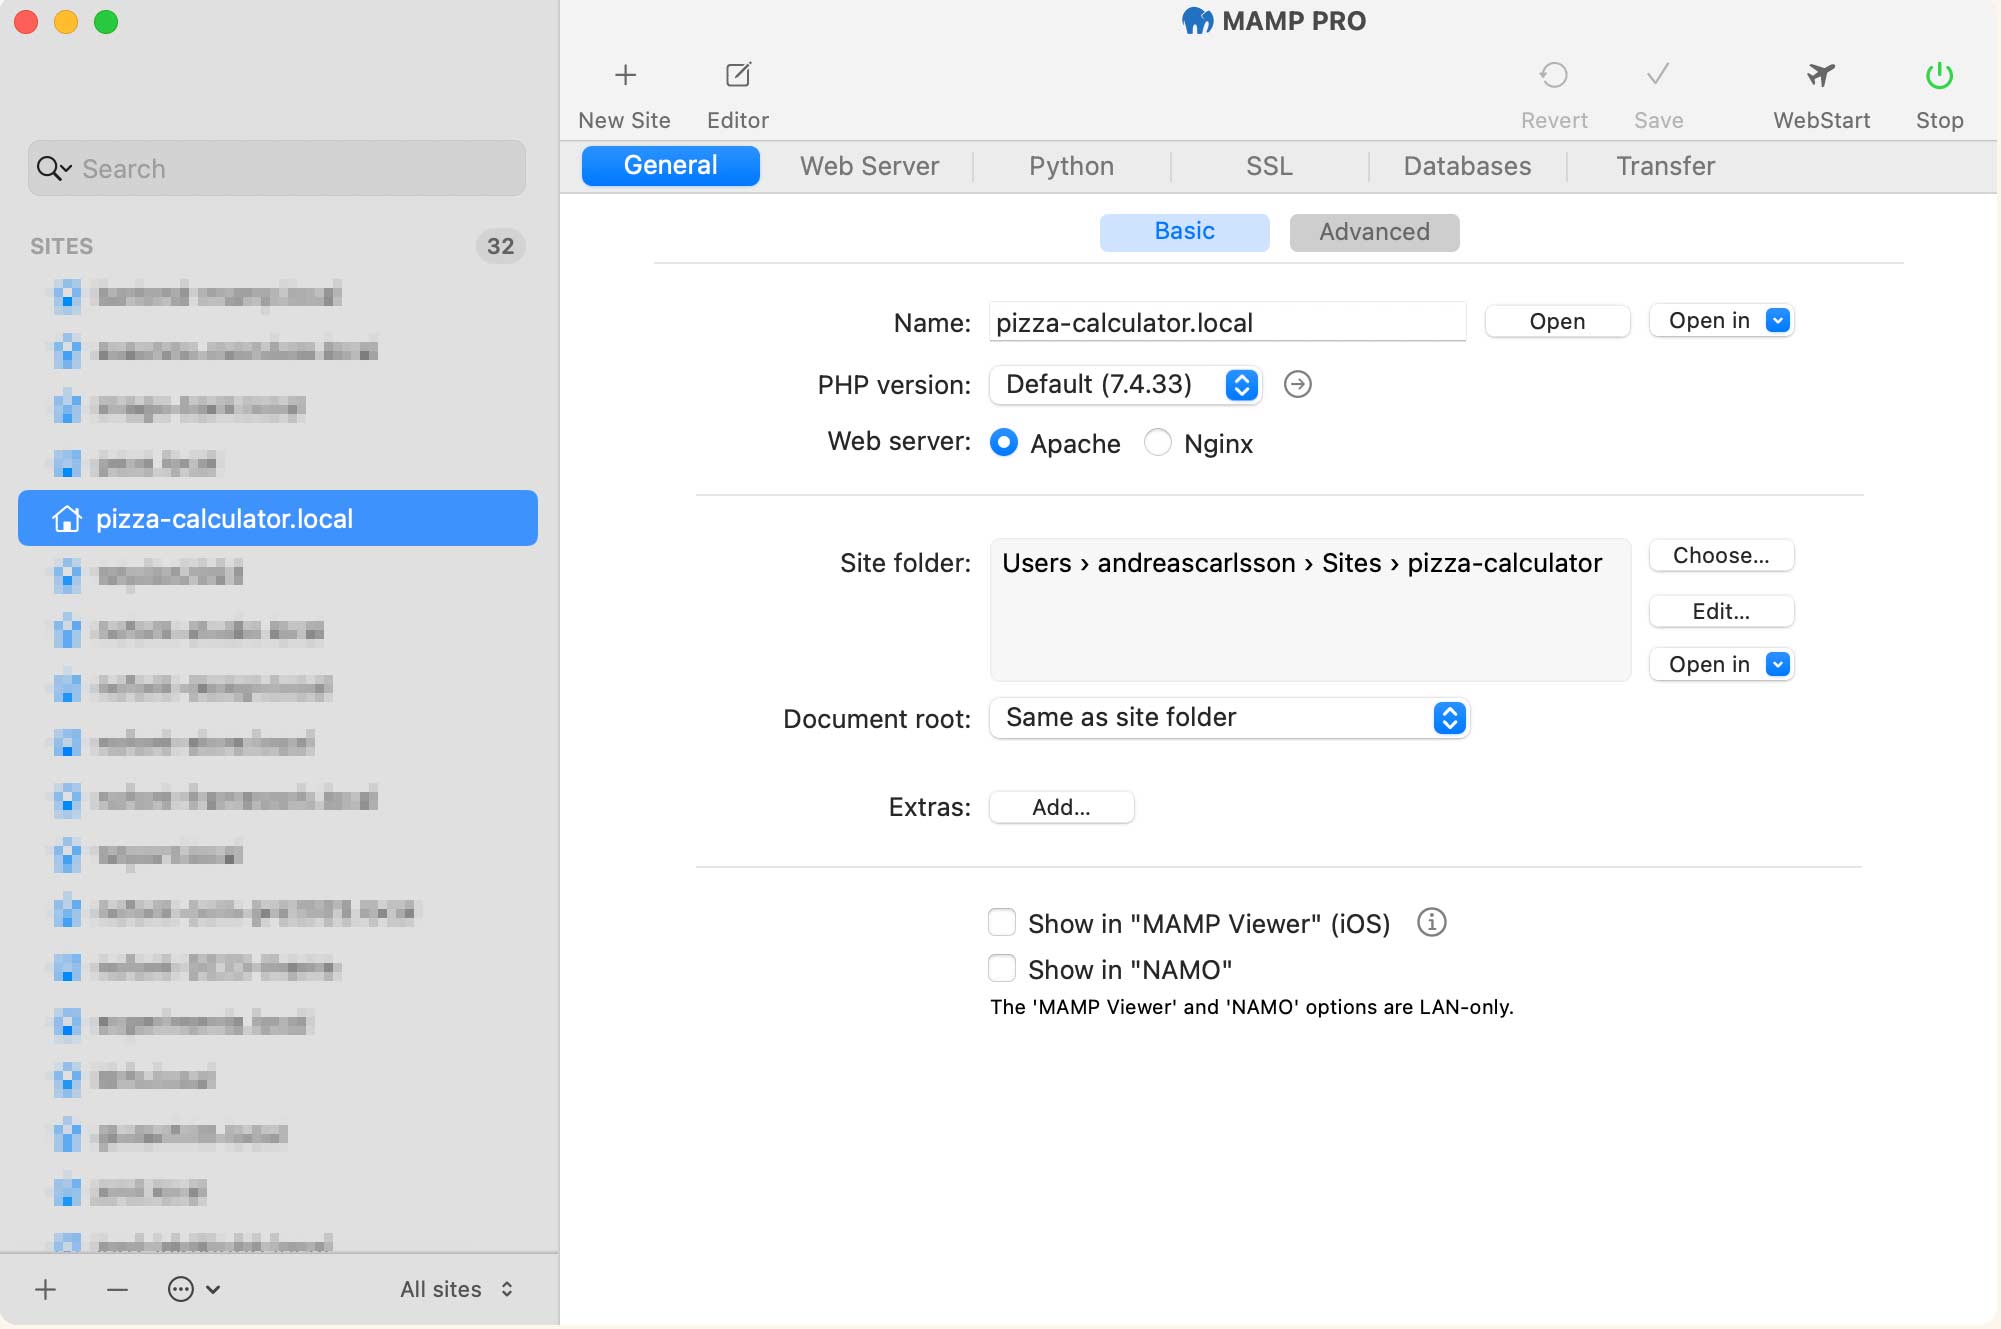The image size is (2001, 1329).
Task: Launch WebStart via the airplane icon
Action: pyautogui.click(x=1821, y=75)
